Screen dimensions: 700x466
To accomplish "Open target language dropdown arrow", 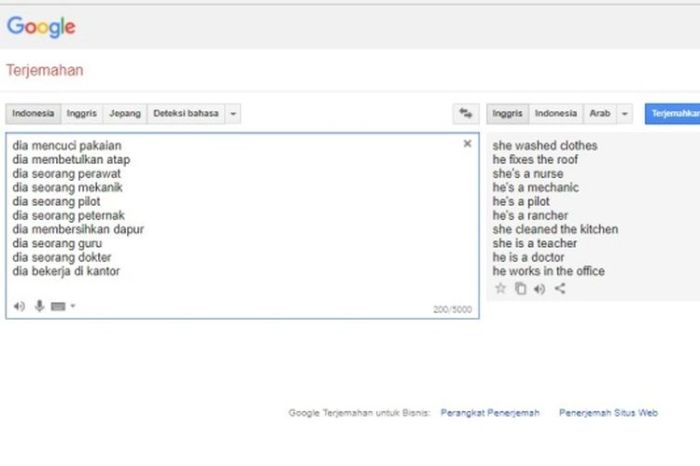I will coord(625,113).
